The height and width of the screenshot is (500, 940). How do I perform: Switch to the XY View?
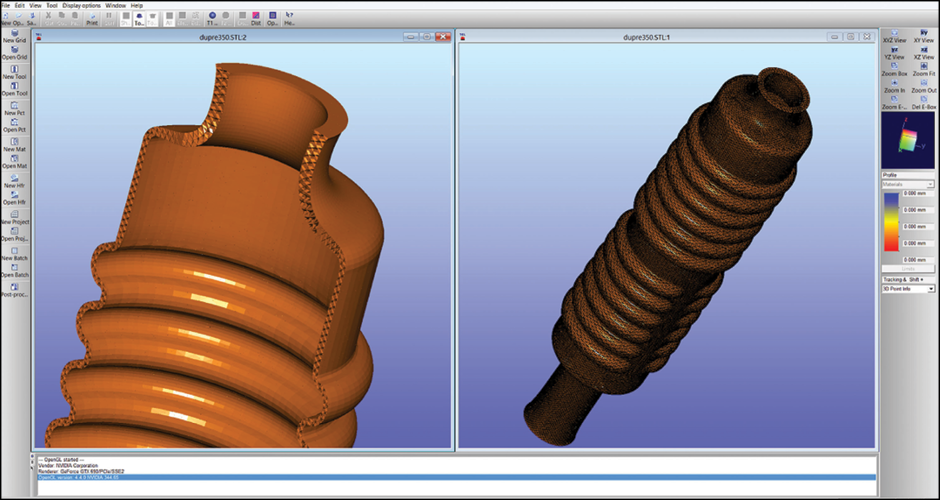(x=922, y=36)
